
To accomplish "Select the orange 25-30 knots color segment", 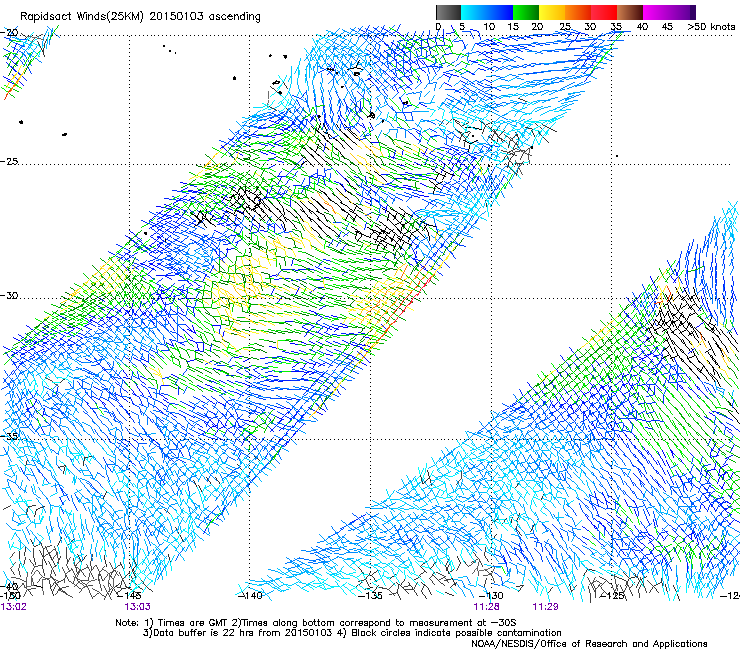I will 578,12.
